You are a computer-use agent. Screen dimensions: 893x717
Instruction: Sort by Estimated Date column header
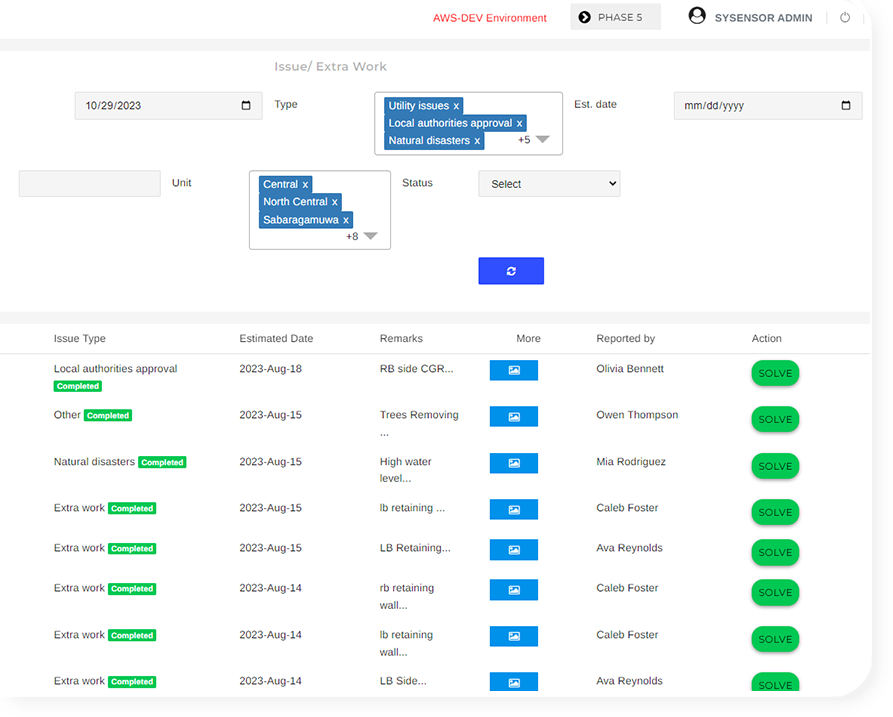(276, 339)
